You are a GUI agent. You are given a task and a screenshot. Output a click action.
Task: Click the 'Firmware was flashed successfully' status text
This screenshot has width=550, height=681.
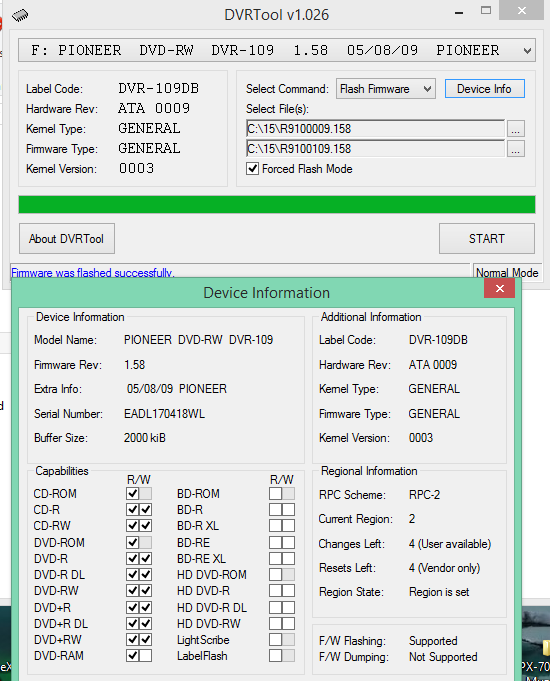(93, 273)
